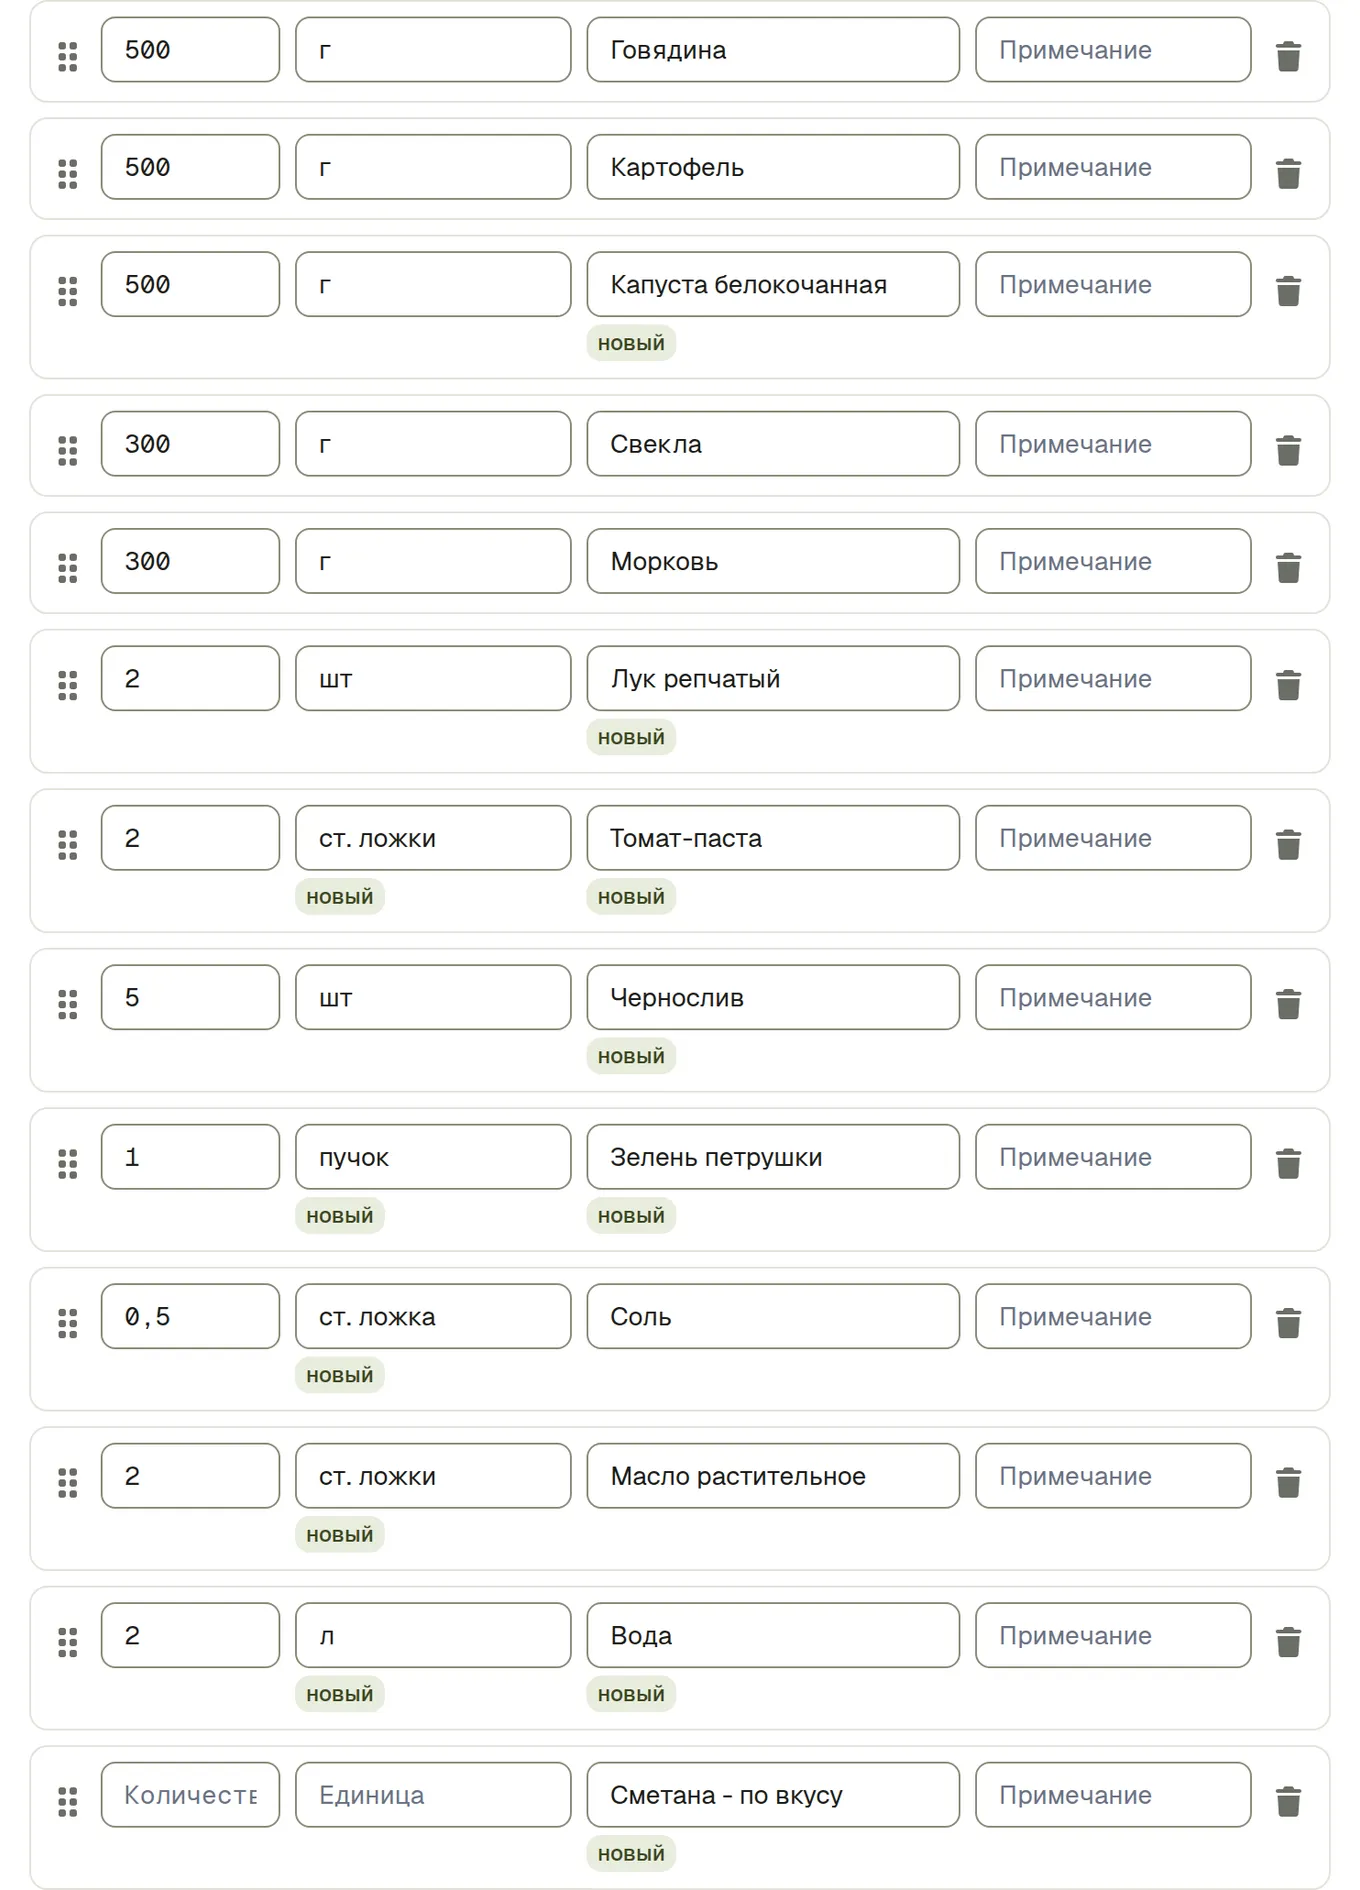Click the Примечание field for Зелень петрушки
This screenshot has height=1890, width=1360.
(x=1113, y=1157)
